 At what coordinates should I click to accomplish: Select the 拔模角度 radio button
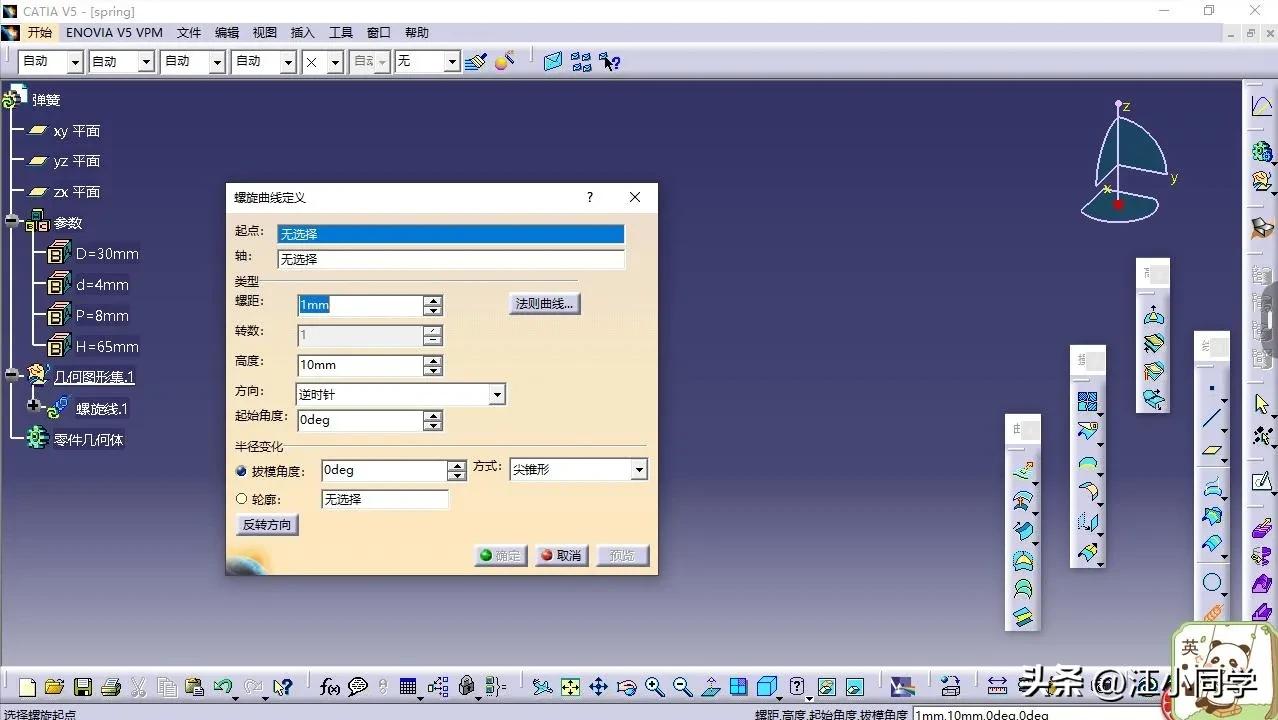pyautogui.click(x=241, y=470)
